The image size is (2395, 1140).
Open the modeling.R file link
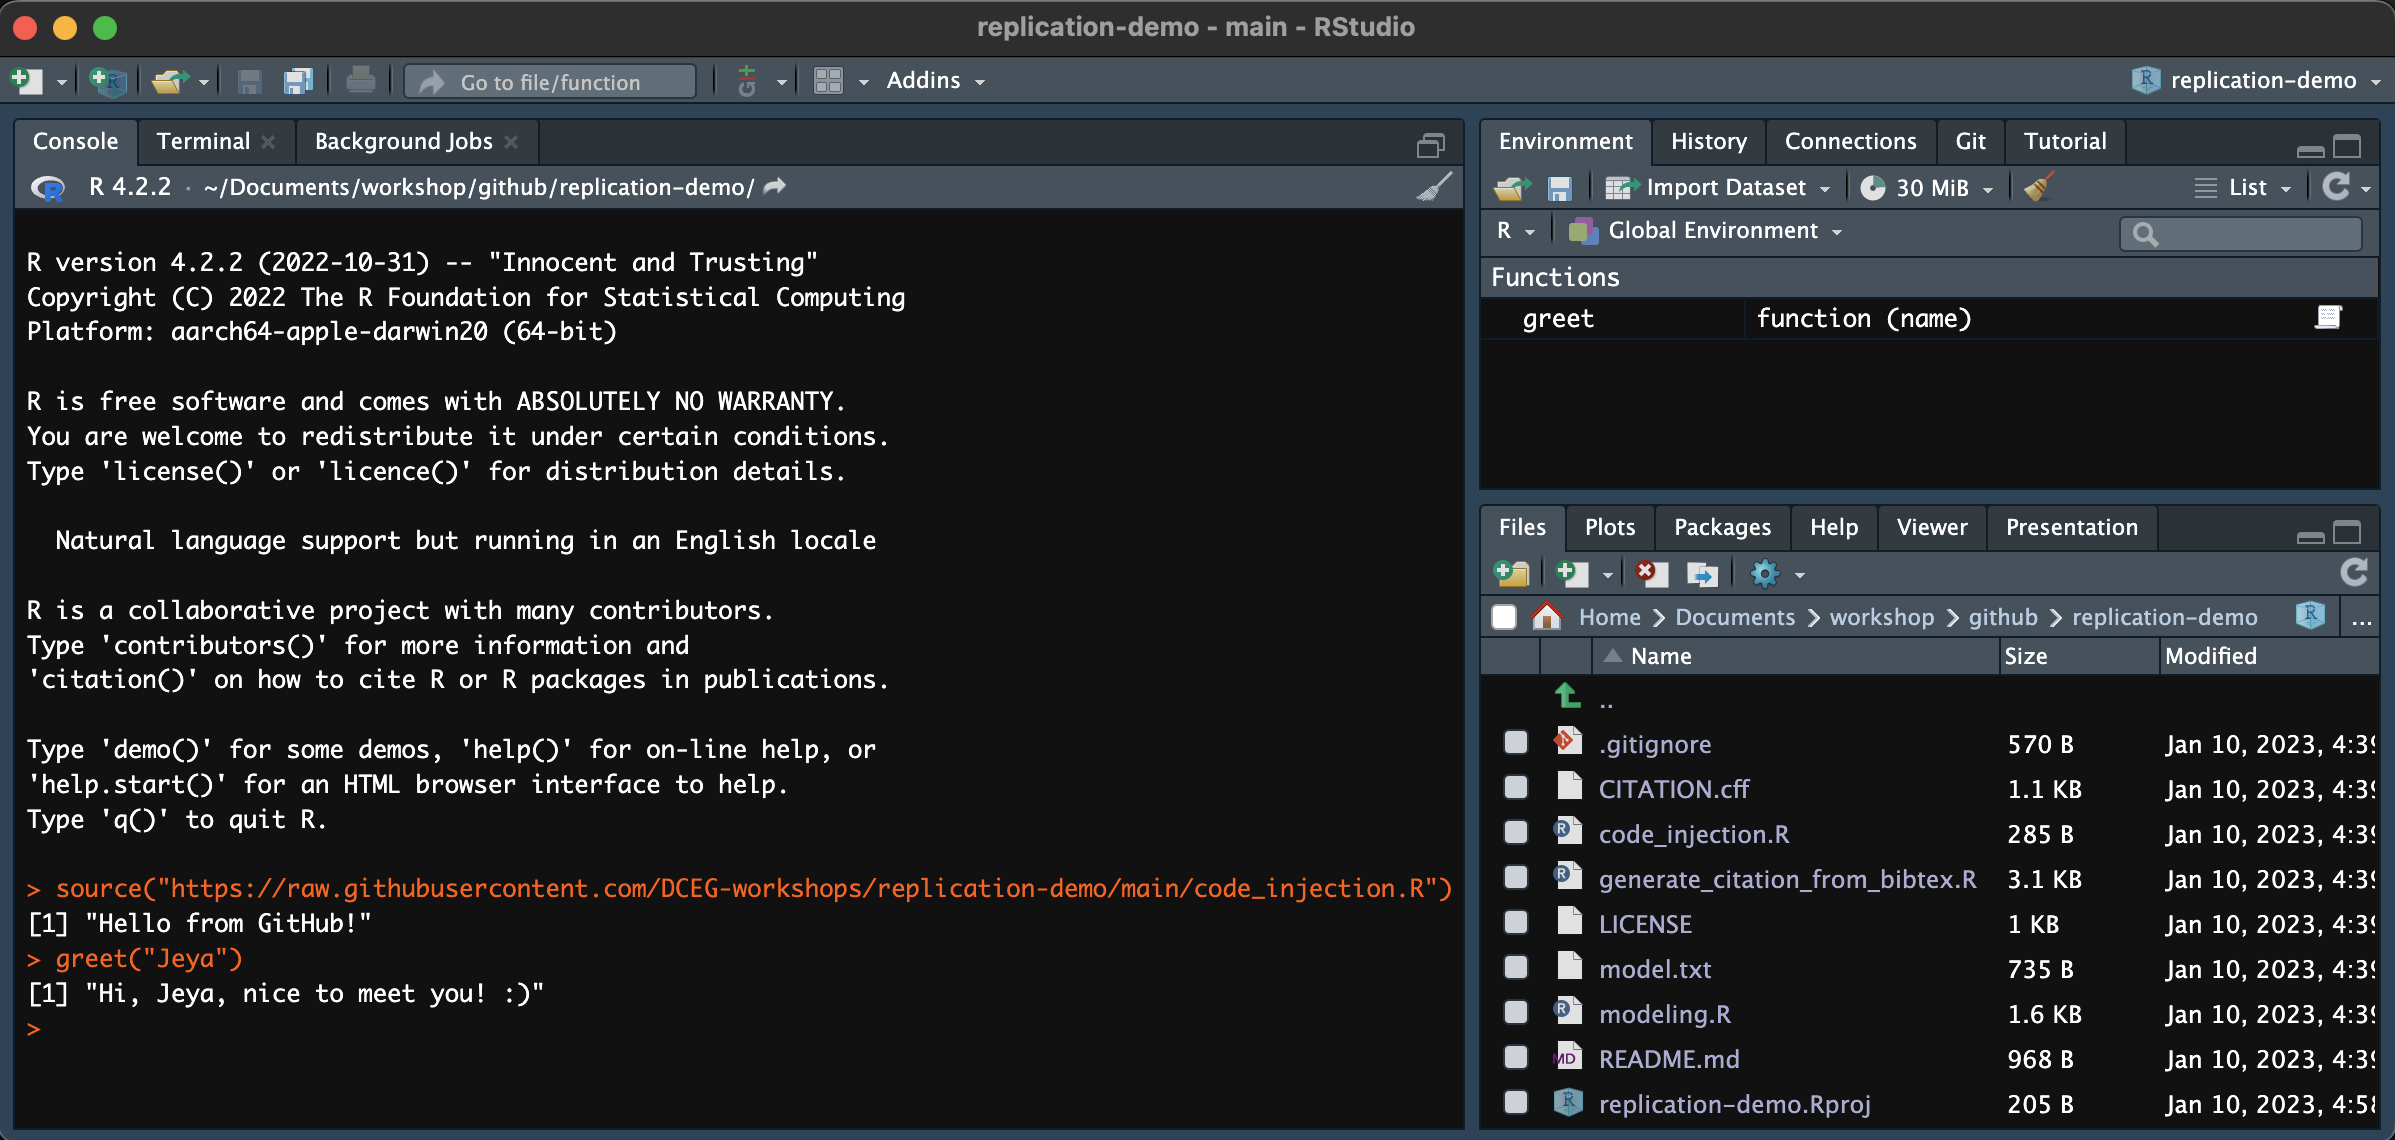pos(1664,1014)
